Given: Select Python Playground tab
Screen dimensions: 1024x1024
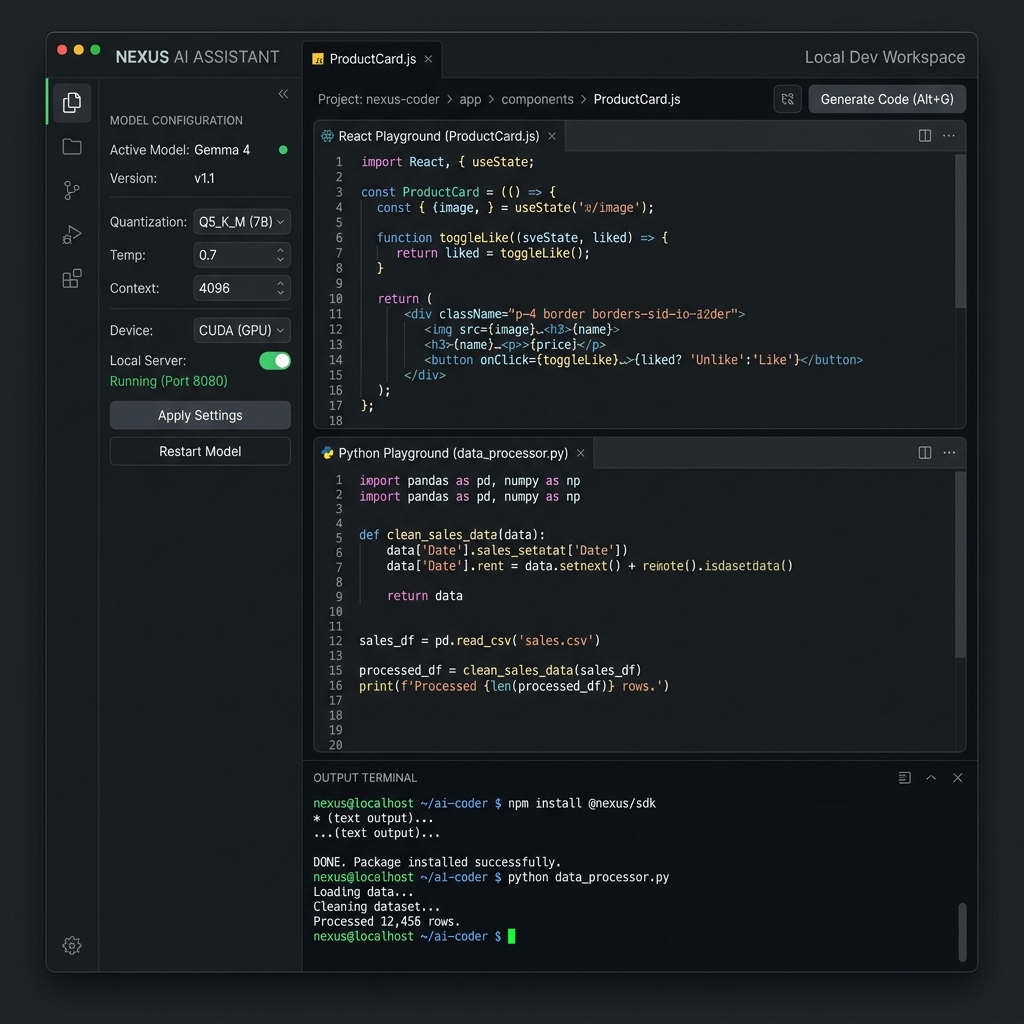Looking at the screenshot, I should tap(453, 453).
